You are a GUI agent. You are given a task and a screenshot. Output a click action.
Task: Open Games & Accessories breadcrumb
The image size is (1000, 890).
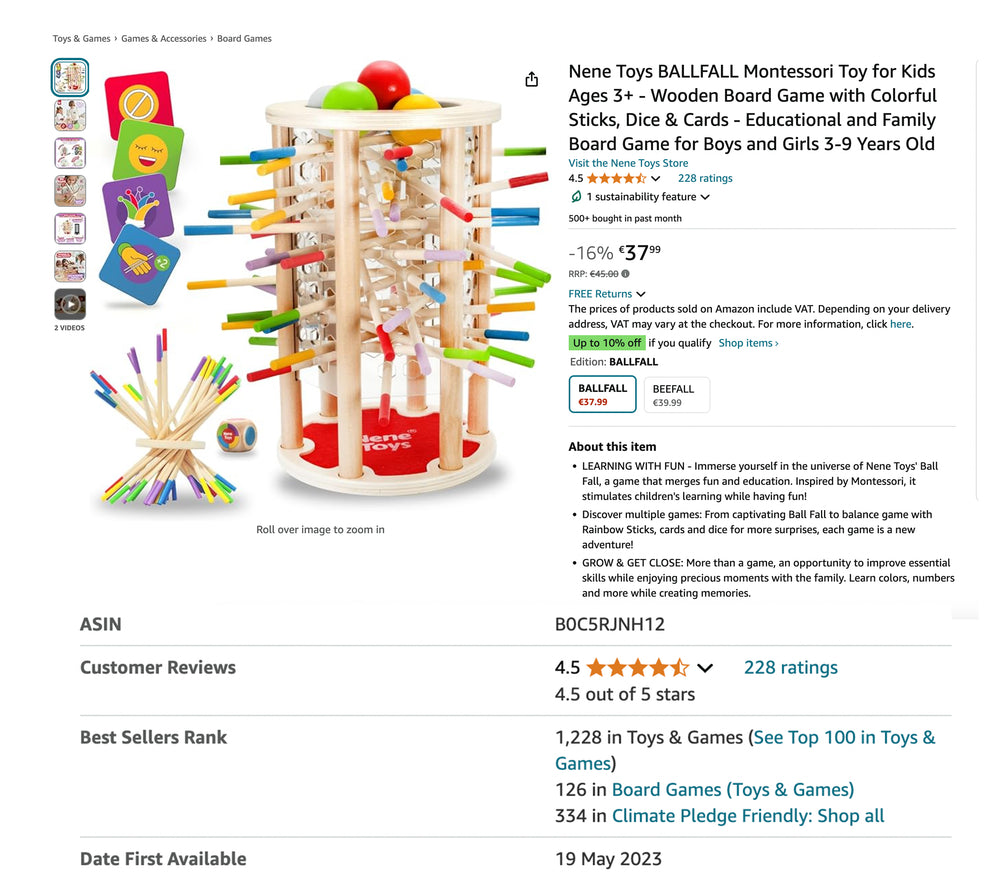[164, 38]
